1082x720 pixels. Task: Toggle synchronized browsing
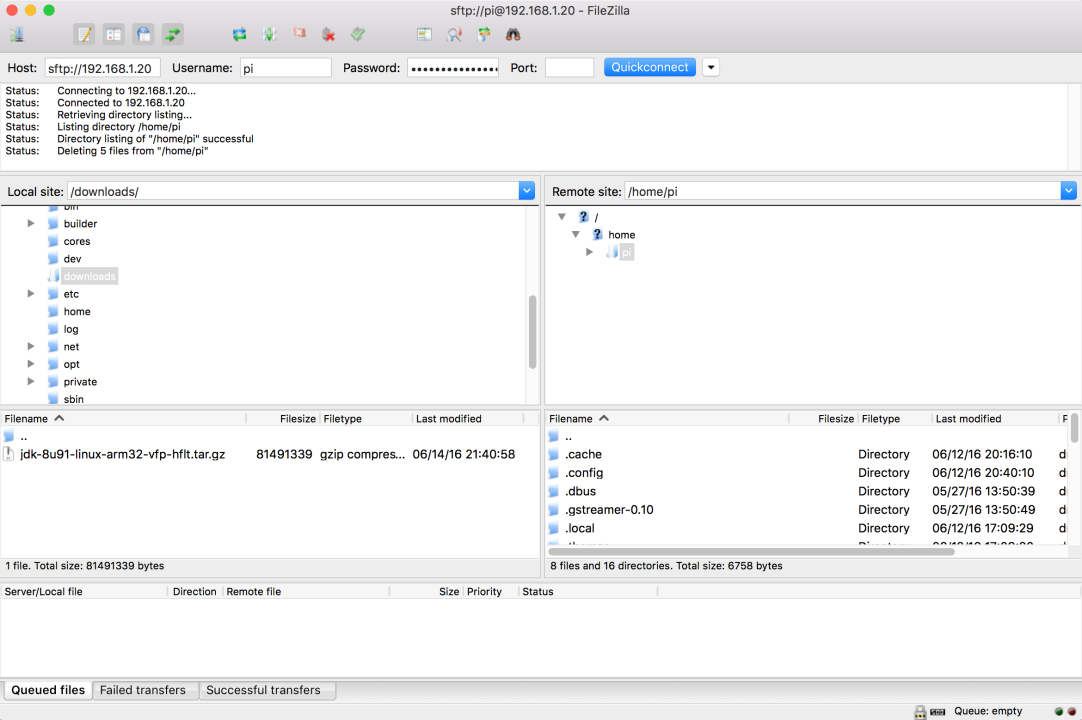coord(484,34)
